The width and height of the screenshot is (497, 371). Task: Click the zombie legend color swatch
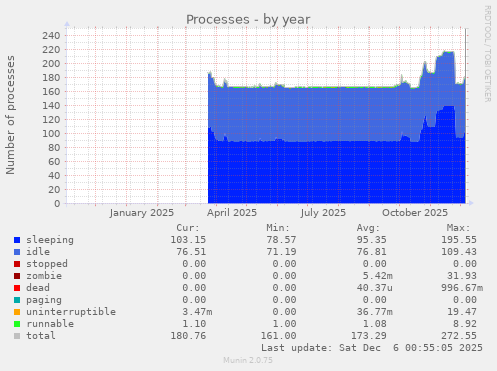(17, 276)
